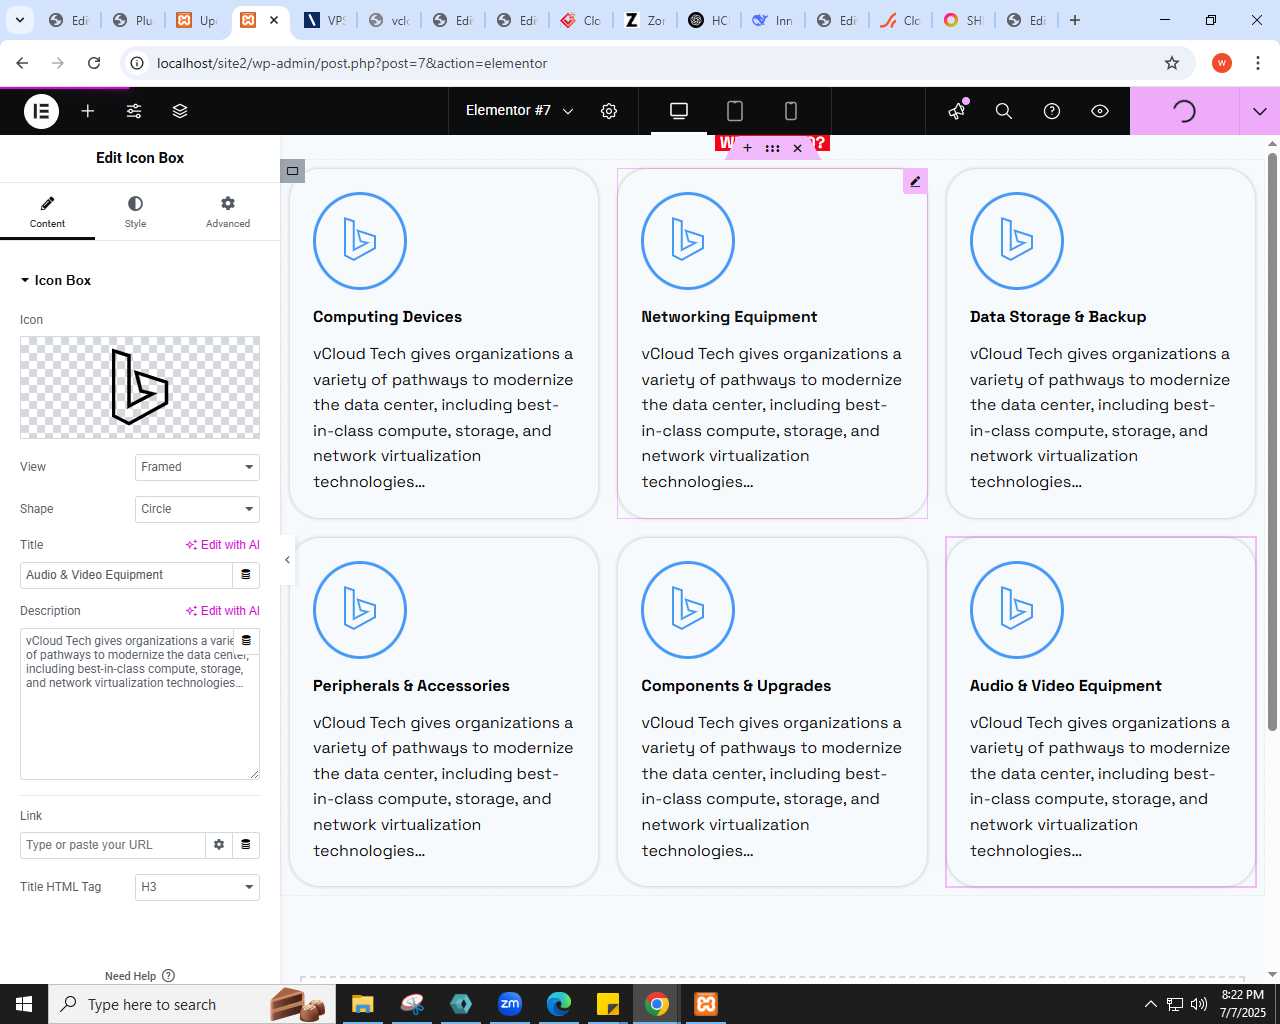Screen dimensions: 1280x1024
Task: Open dynamic tags for Title field
Action: pyautogui.click(x=246, y=575)
